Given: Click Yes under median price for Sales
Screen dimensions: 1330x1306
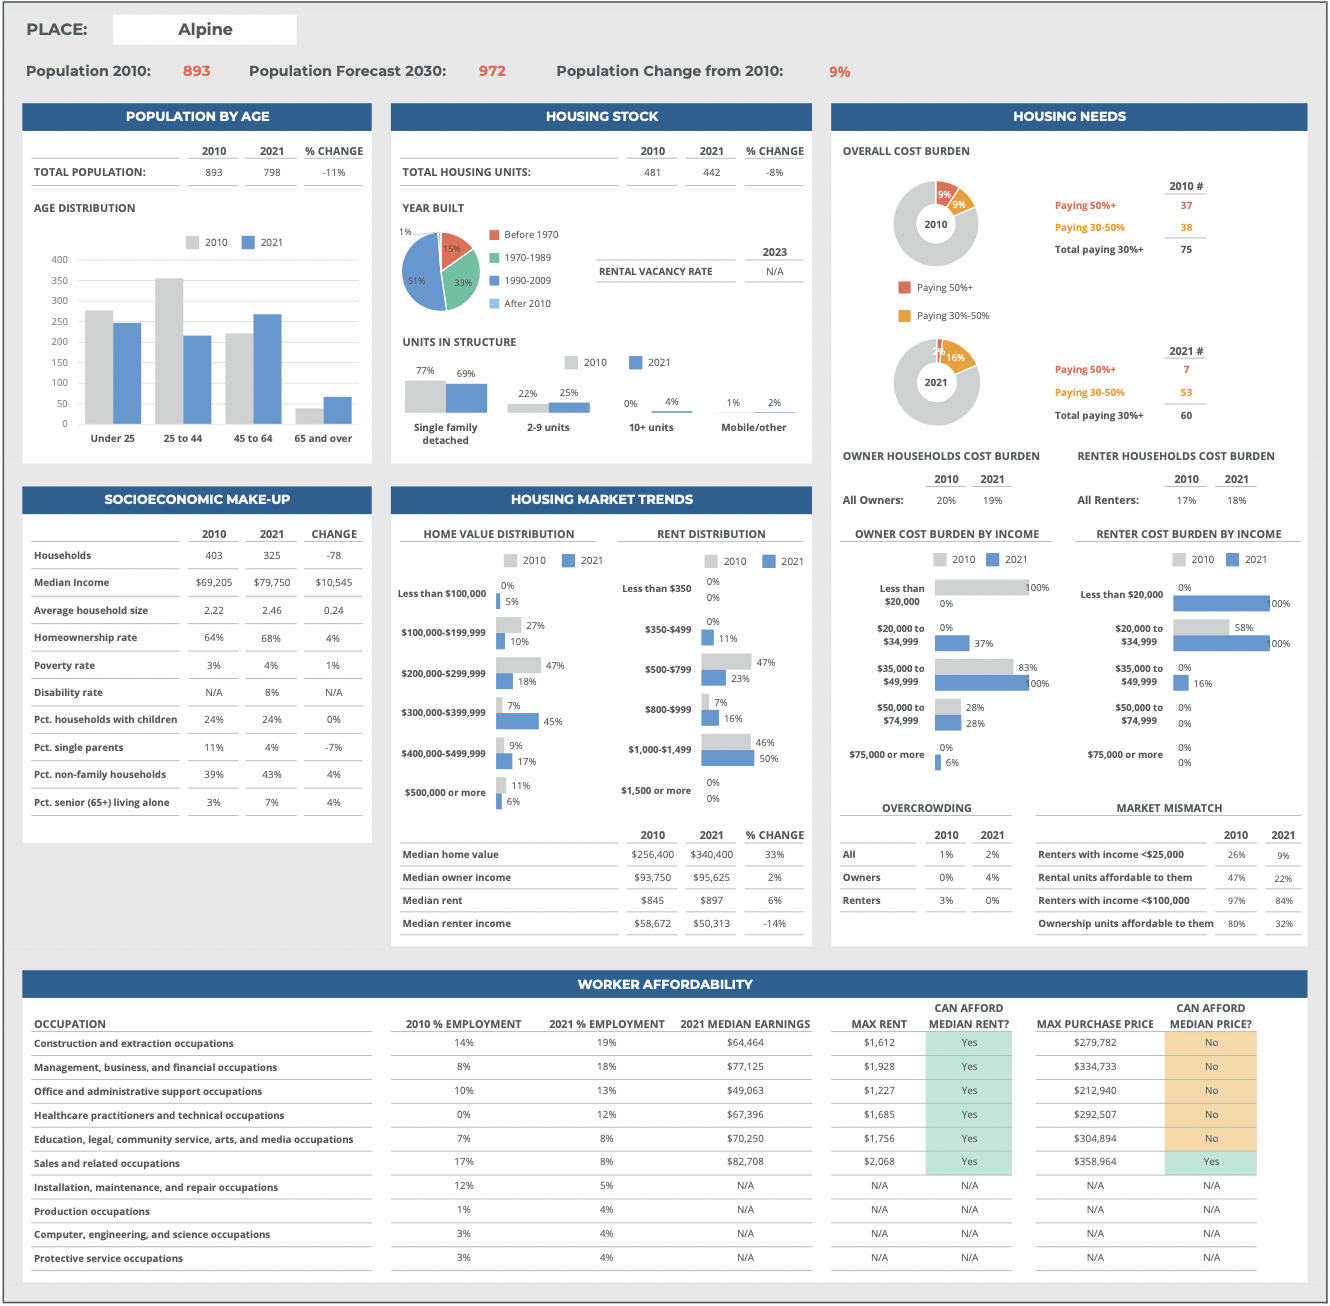Looking at the screenshot, I should coord(1211,1162).
